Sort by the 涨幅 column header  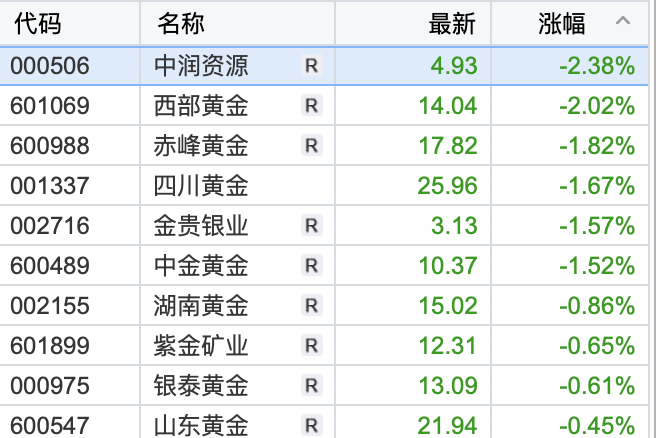point(561,23)
